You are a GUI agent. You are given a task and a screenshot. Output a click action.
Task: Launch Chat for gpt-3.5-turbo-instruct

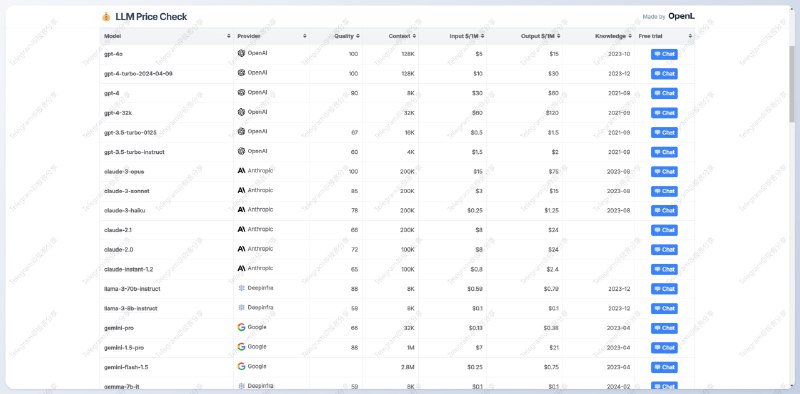(x=664, y=152)
